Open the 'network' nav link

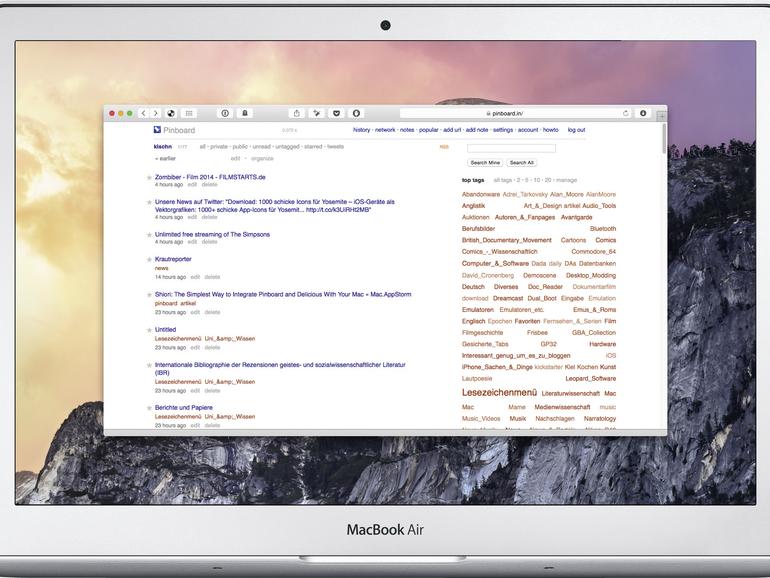pyautogui.click(x=385, y=130)
